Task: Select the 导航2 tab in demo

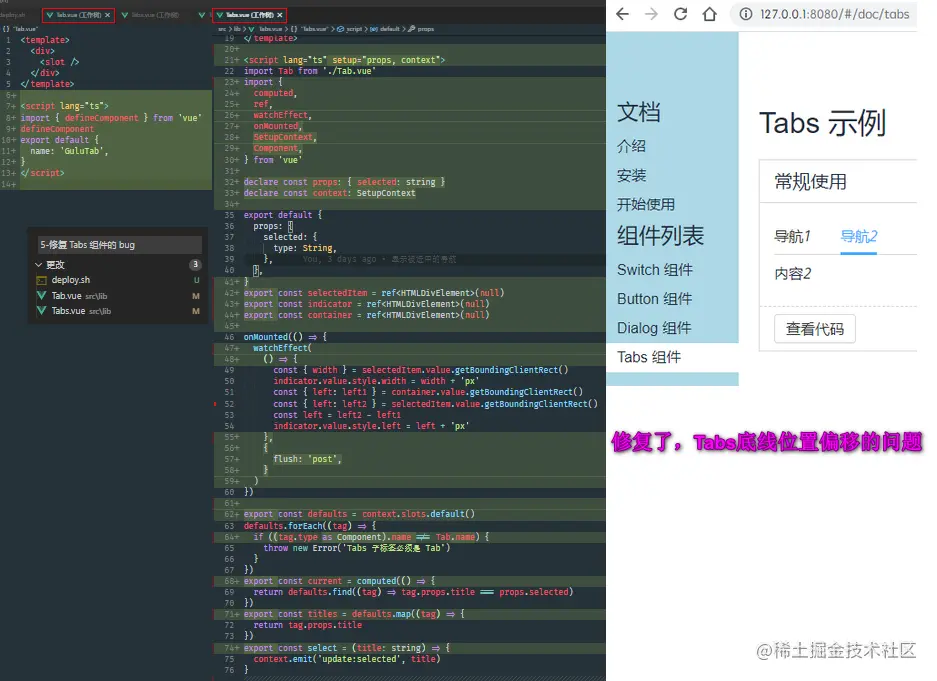Action: pos(859,237)
